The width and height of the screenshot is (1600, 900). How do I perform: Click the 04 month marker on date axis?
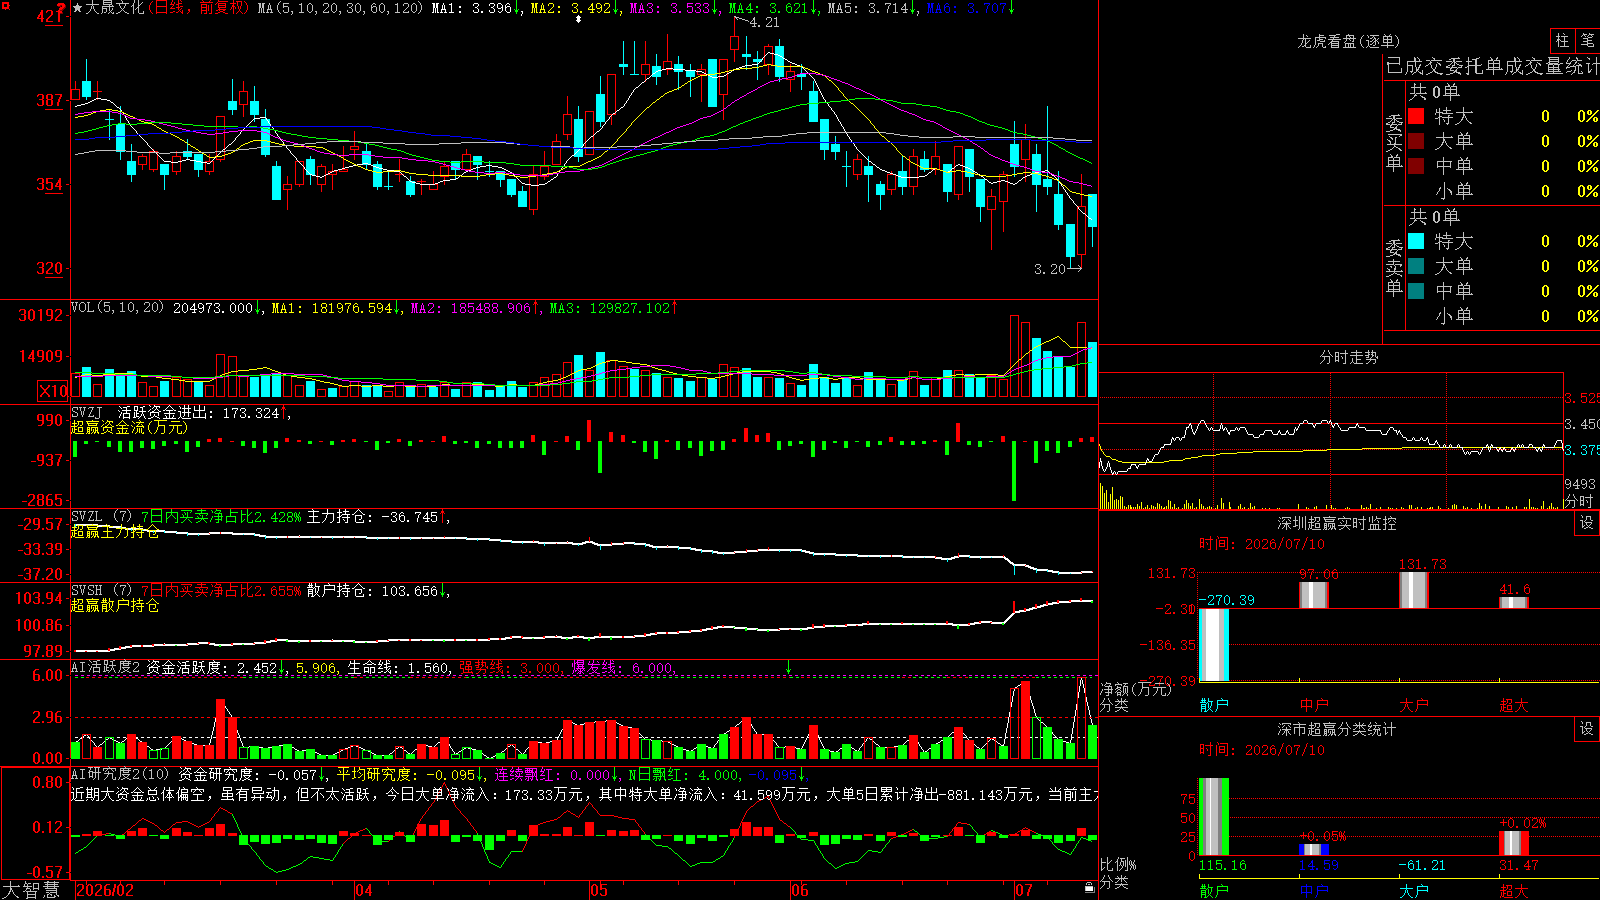(x=364, y=890)
